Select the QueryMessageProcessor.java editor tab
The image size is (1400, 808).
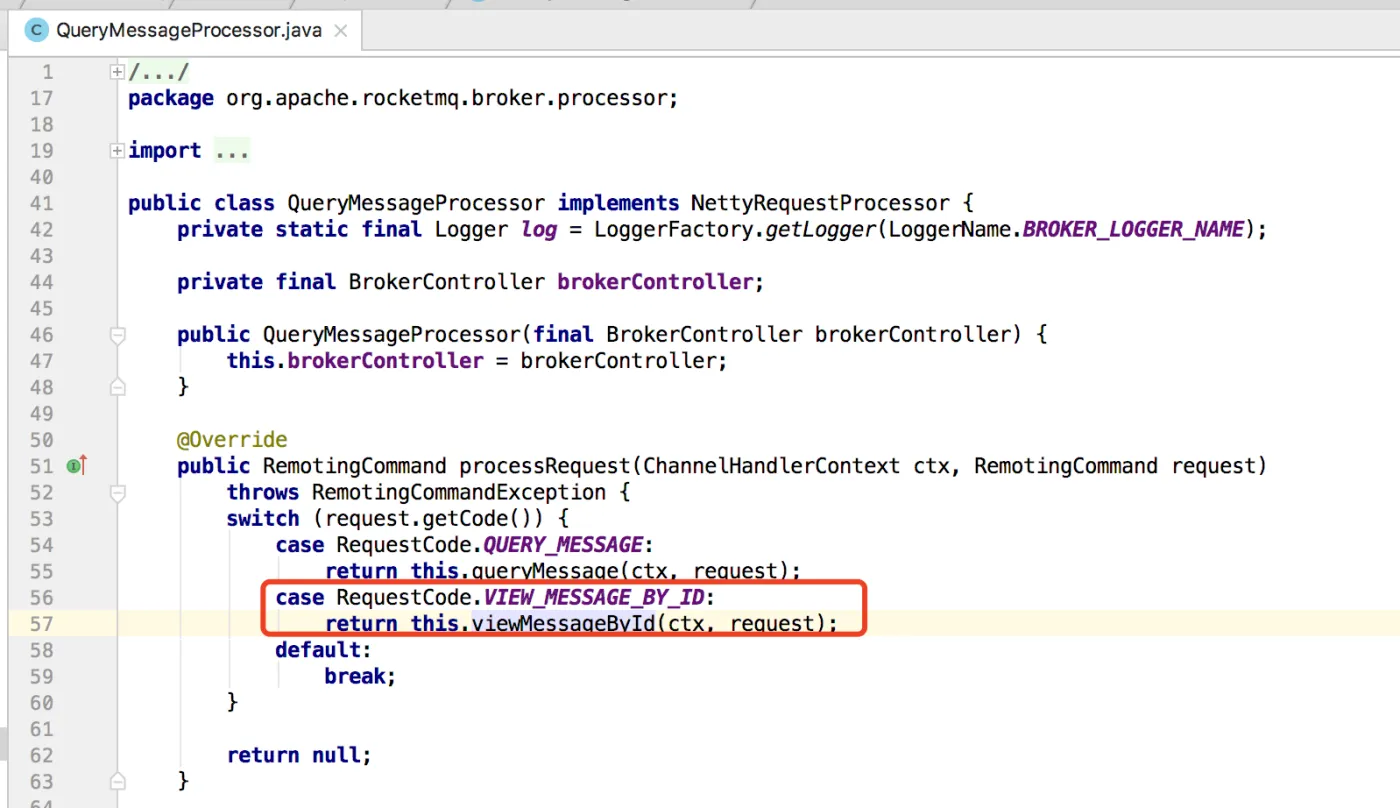(186, 30)
